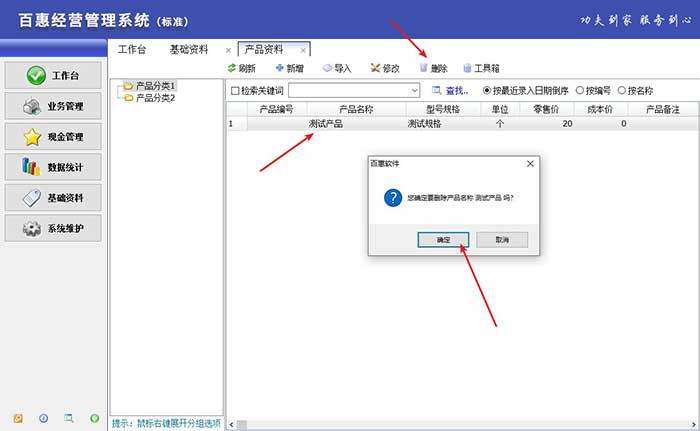Open 现金管理 with star icon
Screen dimensions: 700x431
click(53, 137)
